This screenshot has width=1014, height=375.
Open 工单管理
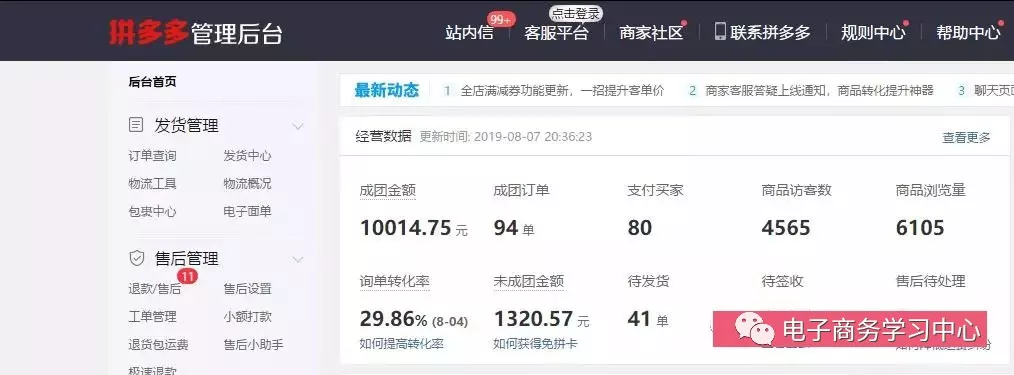[152, 317]
